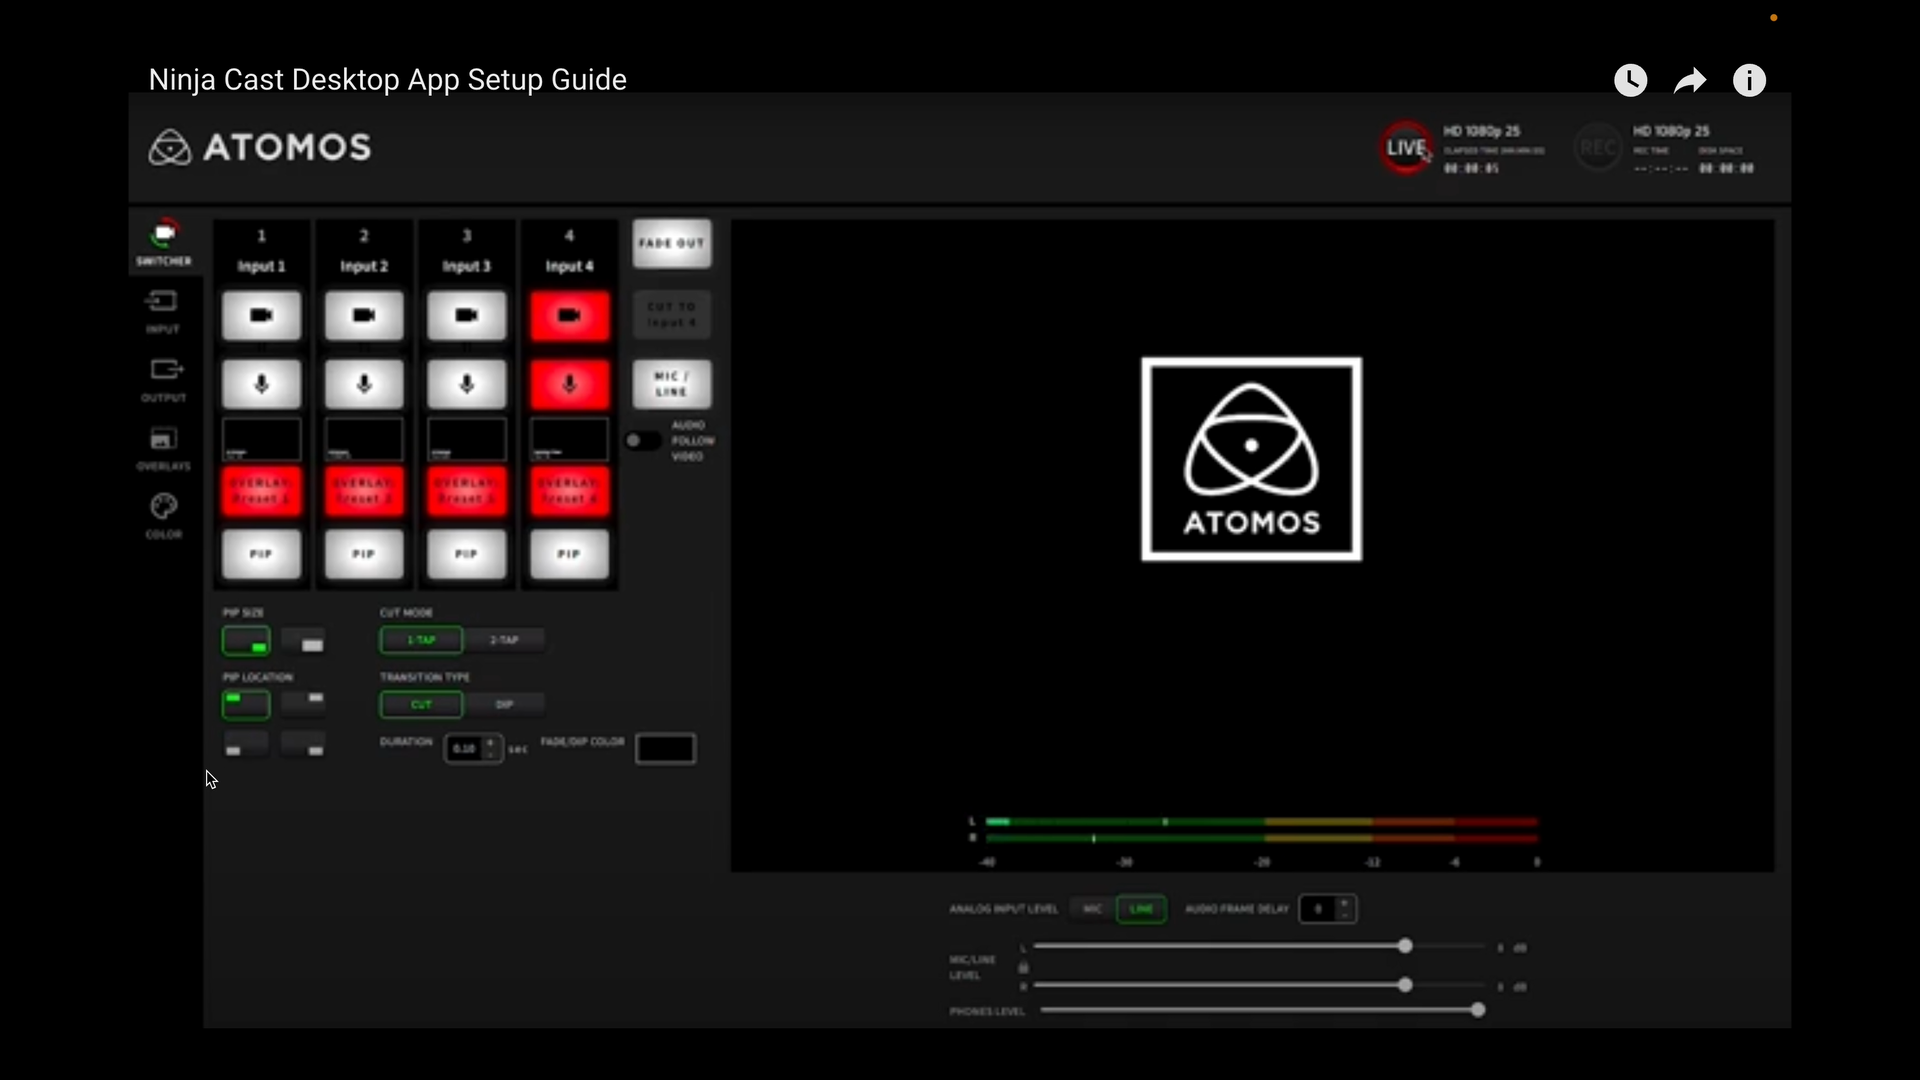Toggle Overlay Preset 4 button
Image resolution: width=1920 pixels, height=1080 pixels.
pyautogui.click(x=569, y=491)
